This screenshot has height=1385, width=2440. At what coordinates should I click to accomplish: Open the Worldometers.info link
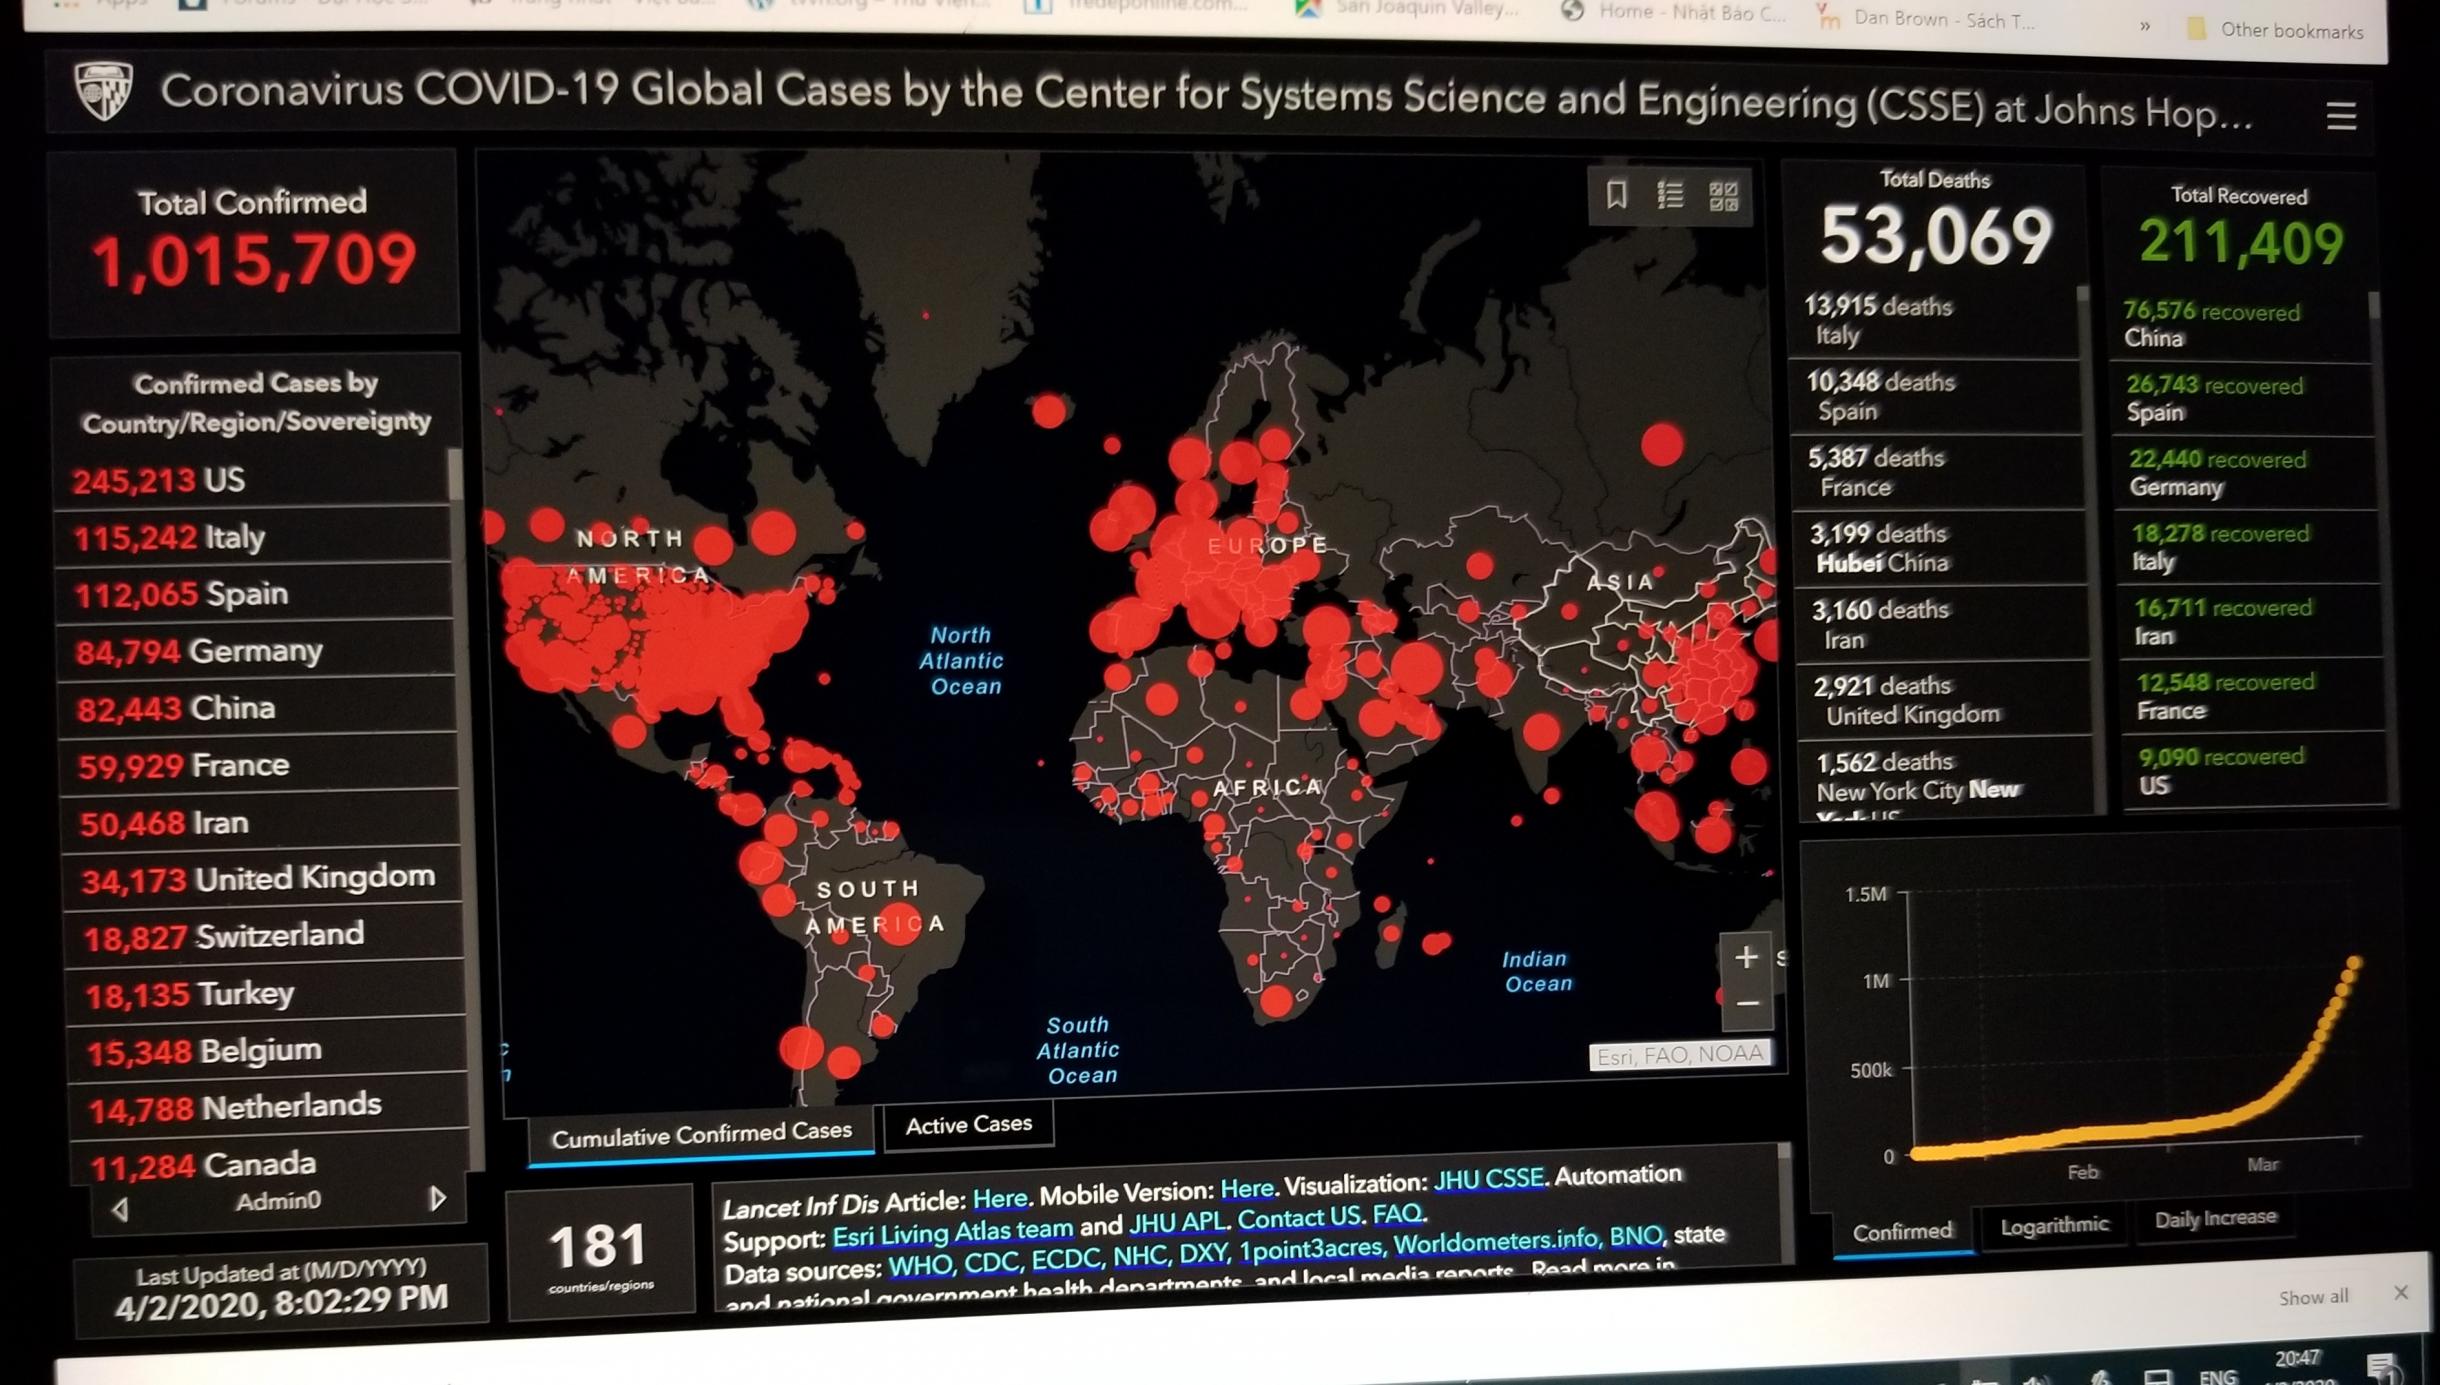[x=1496, y=1241]
